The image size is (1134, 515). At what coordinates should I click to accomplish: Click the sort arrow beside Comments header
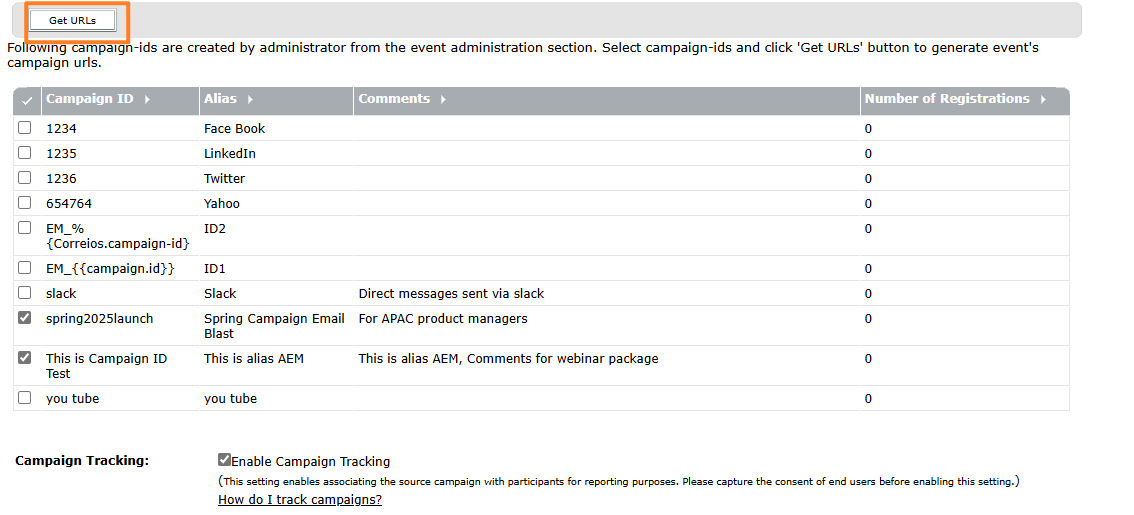(x=443, y=100)
